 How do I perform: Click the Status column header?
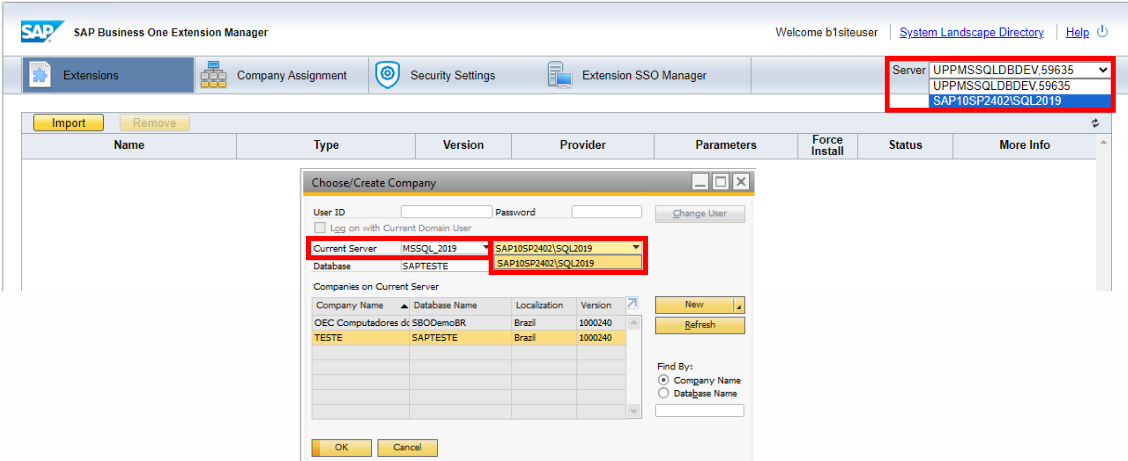905,145
